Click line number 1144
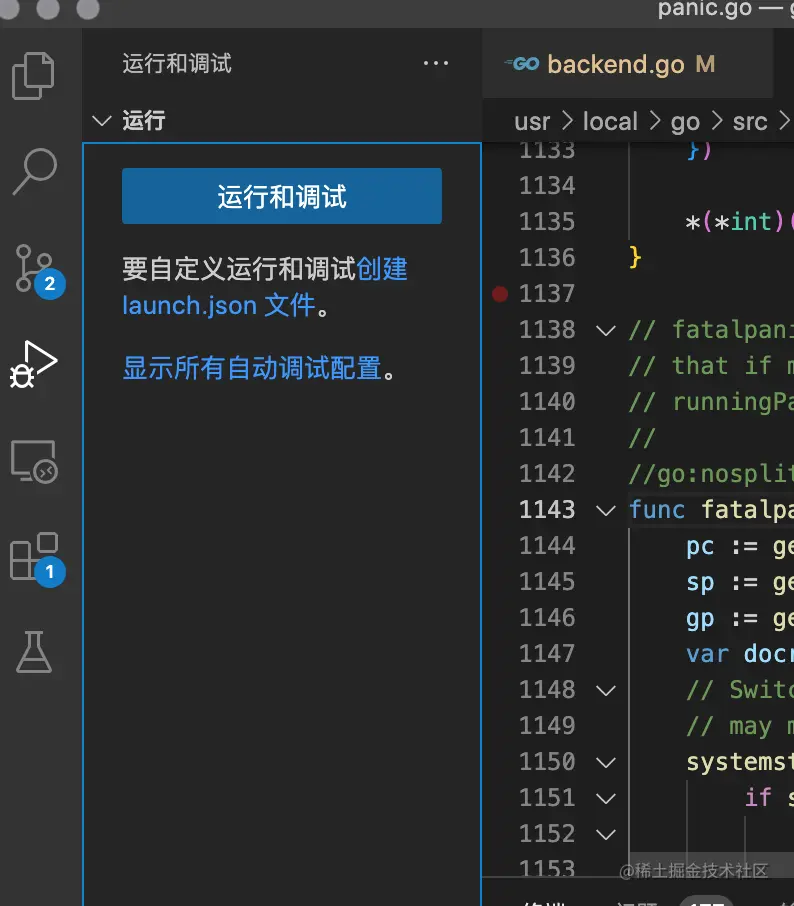 click(x=547, y=545)
